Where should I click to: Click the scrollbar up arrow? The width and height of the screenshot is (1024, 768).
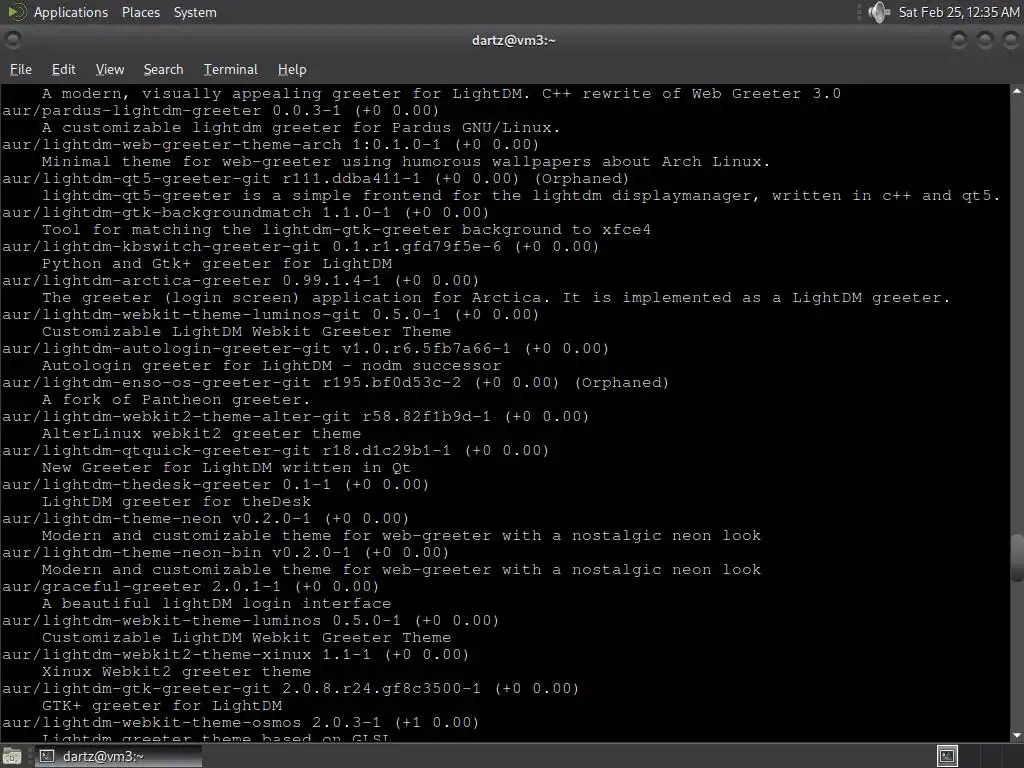click(x=1017, y=92)
